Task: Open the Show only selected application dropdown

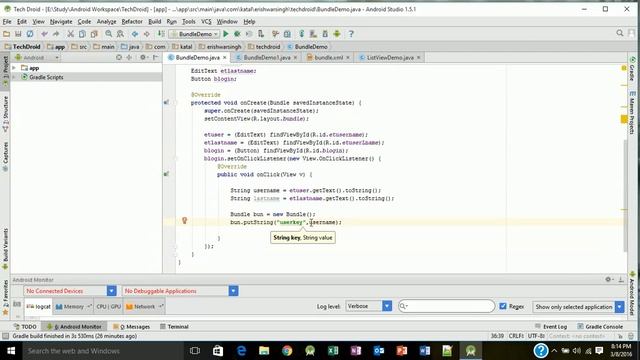Action: coord(578,307)
